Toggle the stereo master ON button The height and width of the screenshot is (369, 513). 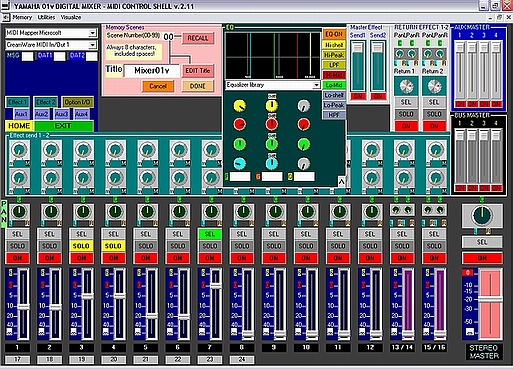pyautogui.click(x=482, y=258)
